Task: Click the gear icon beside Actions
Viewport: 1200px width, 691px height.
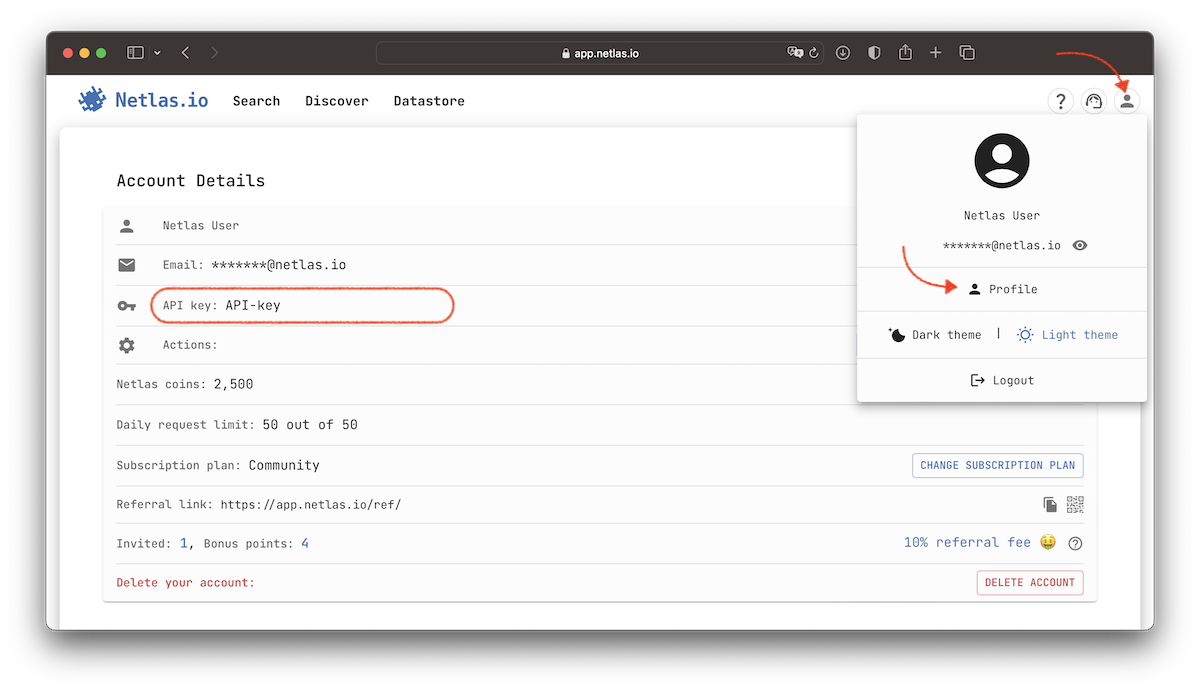Action: [x=126, y=344]
